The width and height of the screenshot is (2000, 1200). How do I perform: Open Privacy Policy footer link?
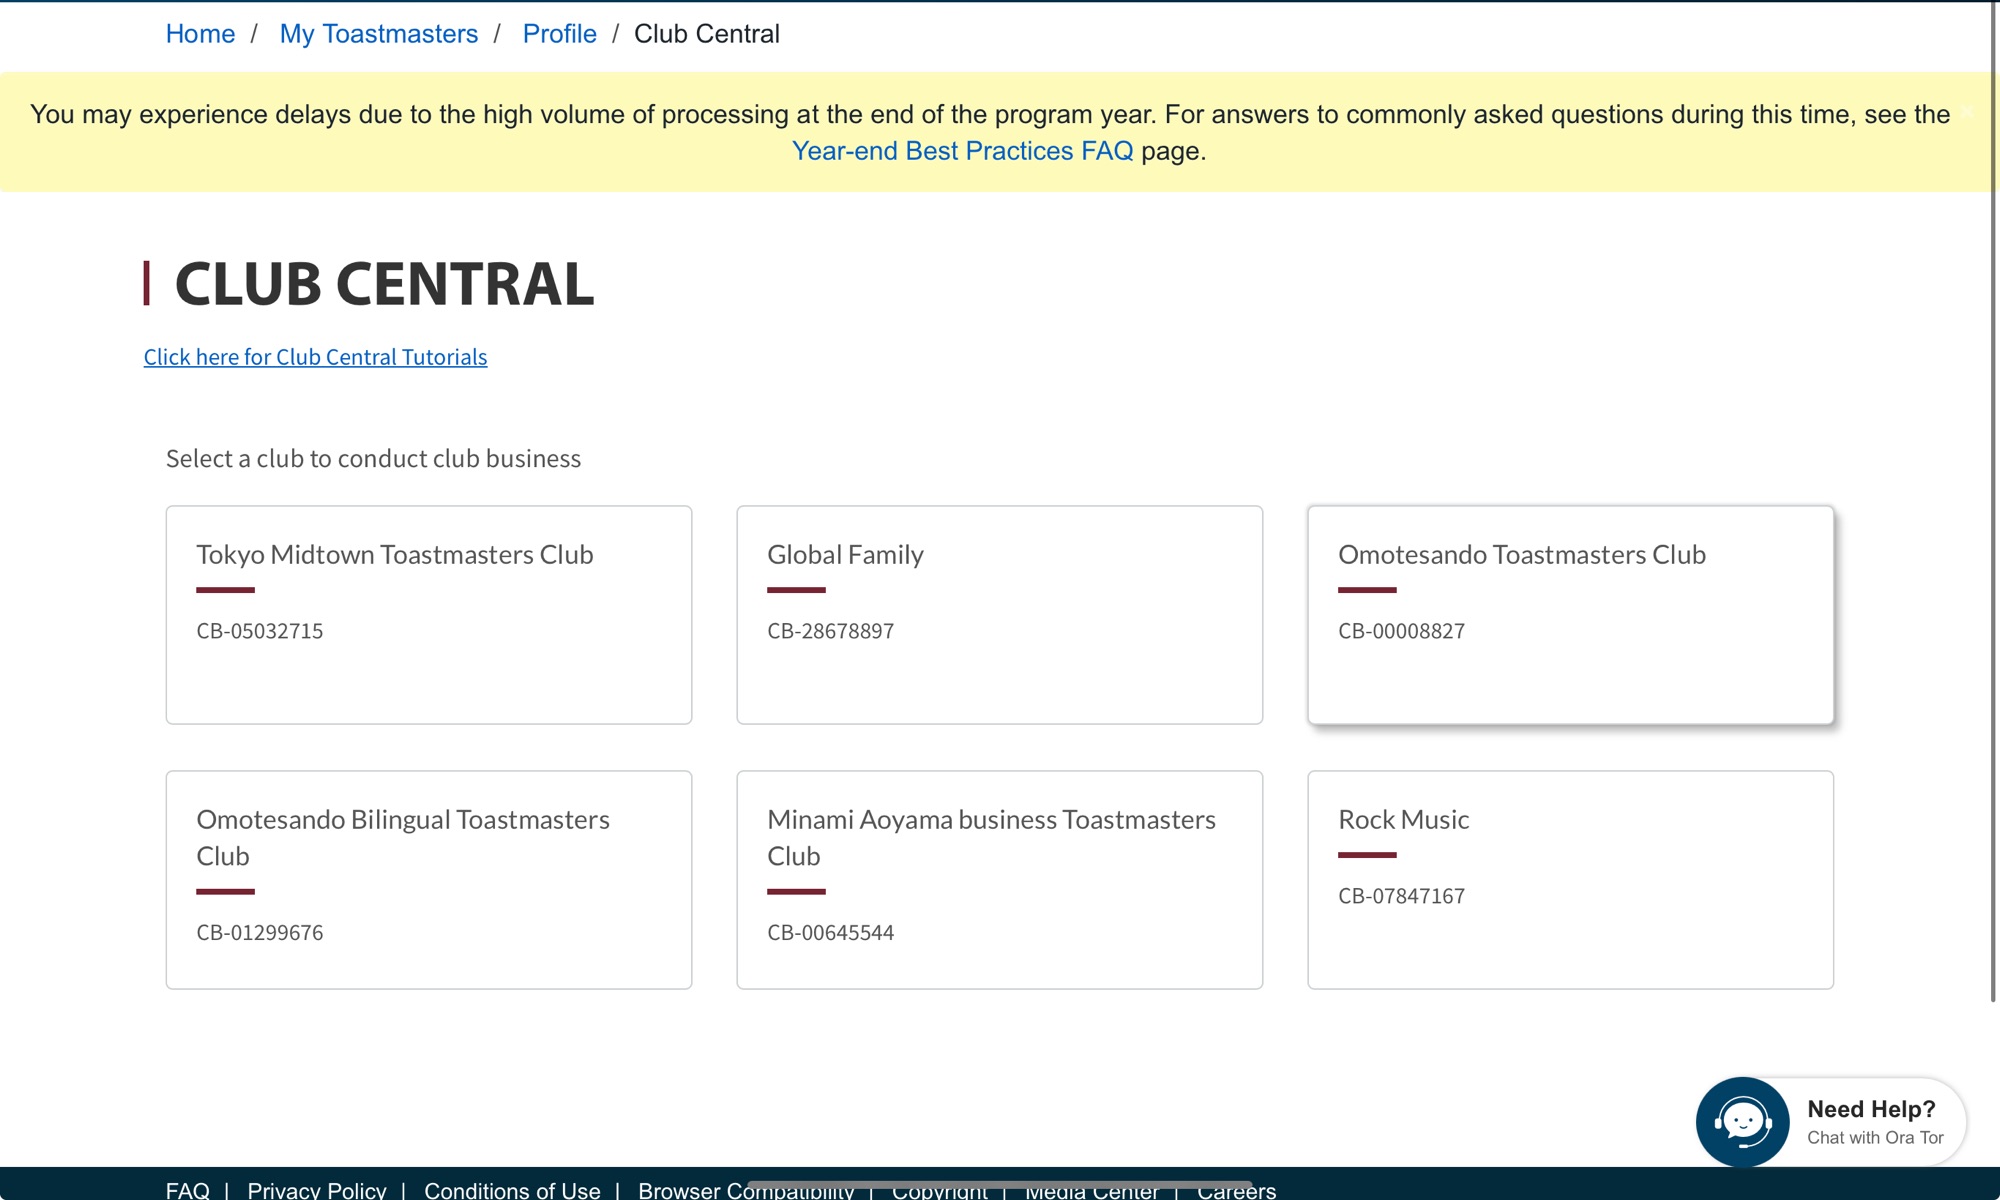(x=316, y=1190)
